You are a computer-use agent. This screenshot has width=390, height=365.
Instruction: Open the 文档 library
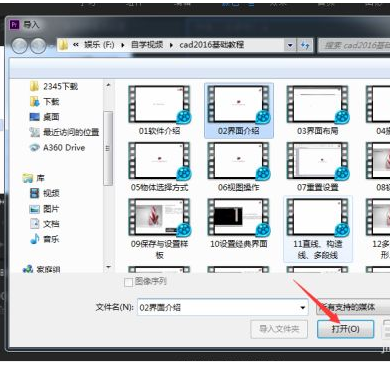45,224
